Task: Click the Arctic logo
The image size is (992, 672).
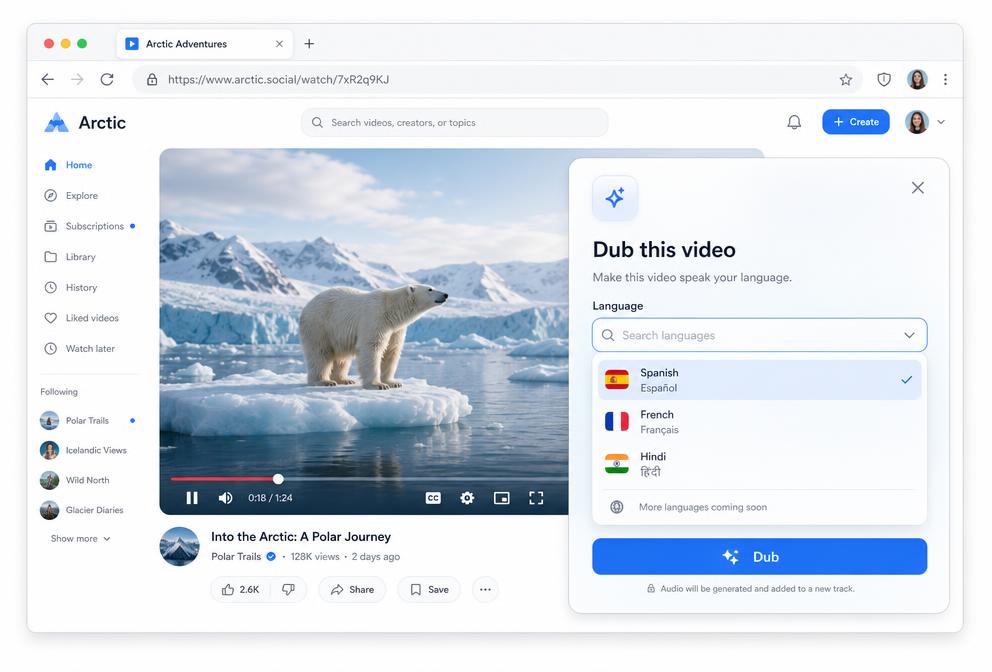Action: [85, 122]
